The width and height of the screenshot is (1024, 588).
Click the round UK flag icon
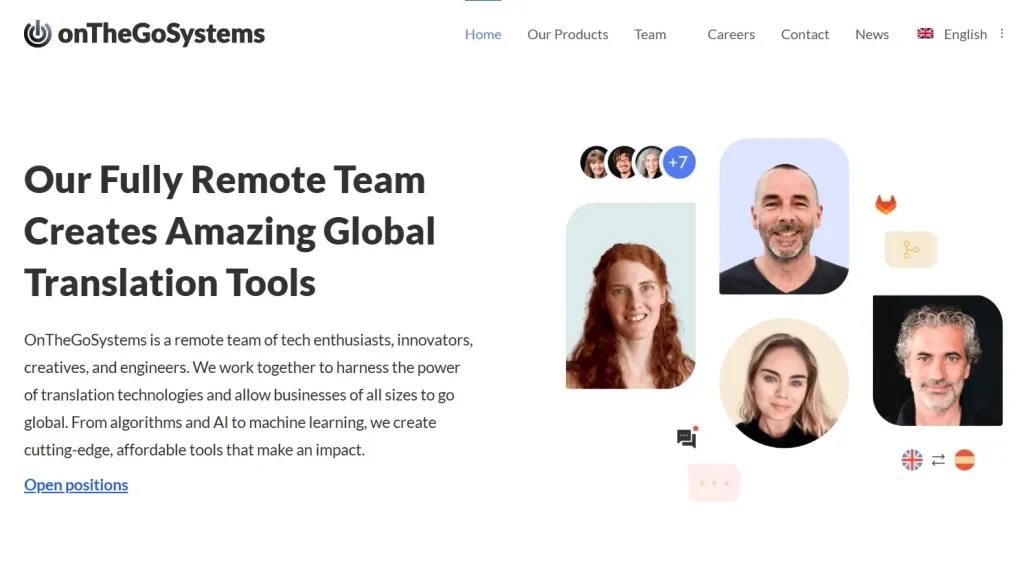[x=912, y=460]
